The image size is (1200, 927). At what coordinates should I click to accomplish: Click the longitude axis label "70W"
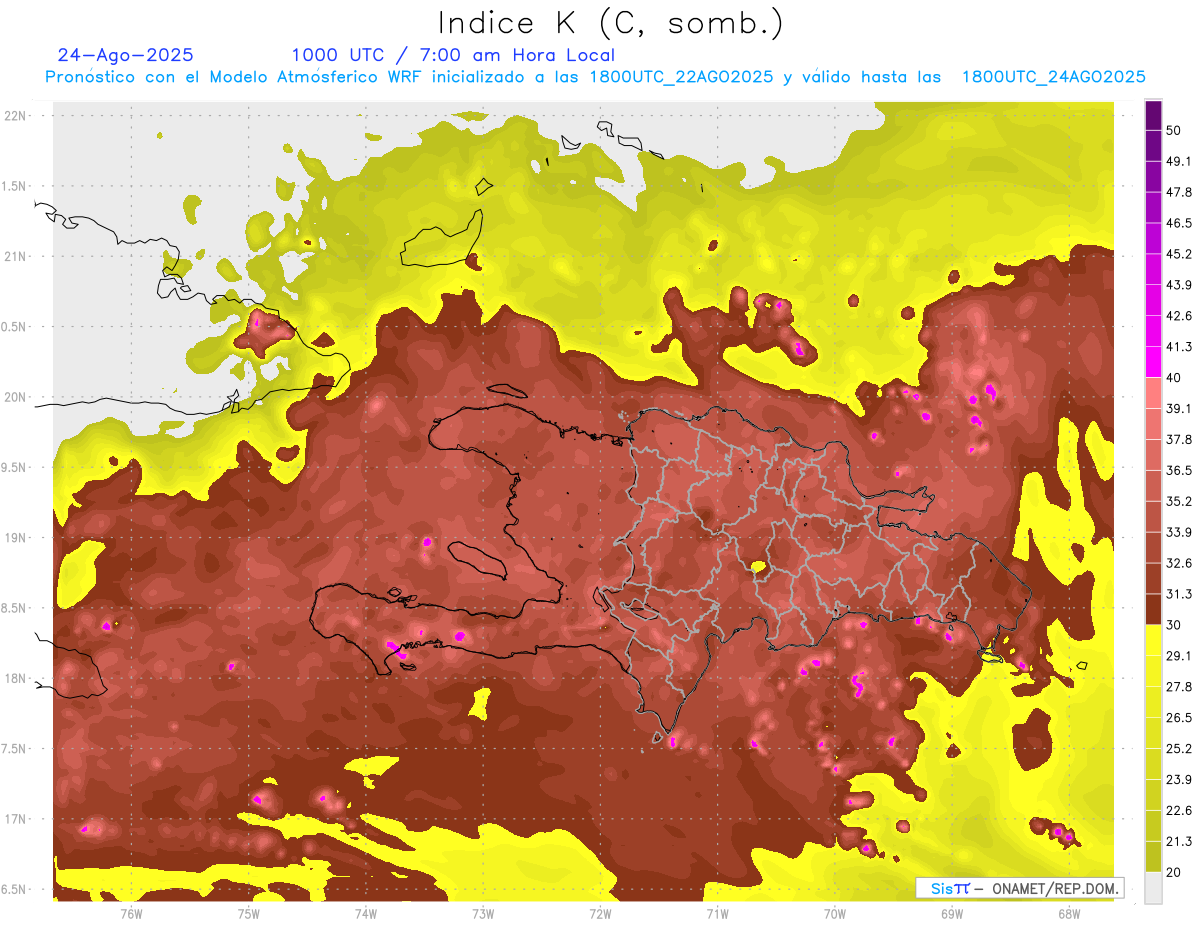click(834, 913)
